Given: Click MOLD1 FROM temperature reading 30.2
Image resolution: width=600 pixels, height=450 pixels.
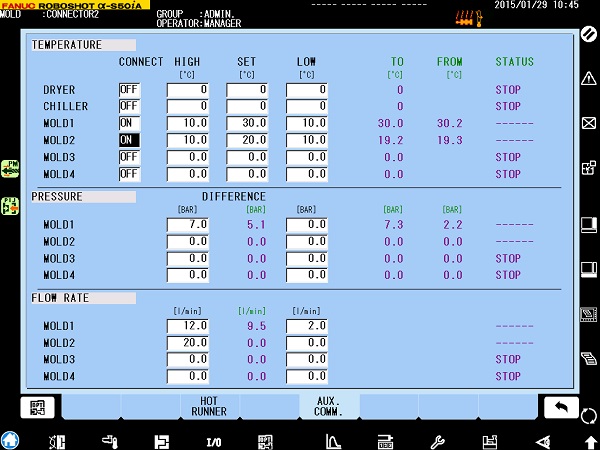Looking at the screenshot, I should [450, 123].
